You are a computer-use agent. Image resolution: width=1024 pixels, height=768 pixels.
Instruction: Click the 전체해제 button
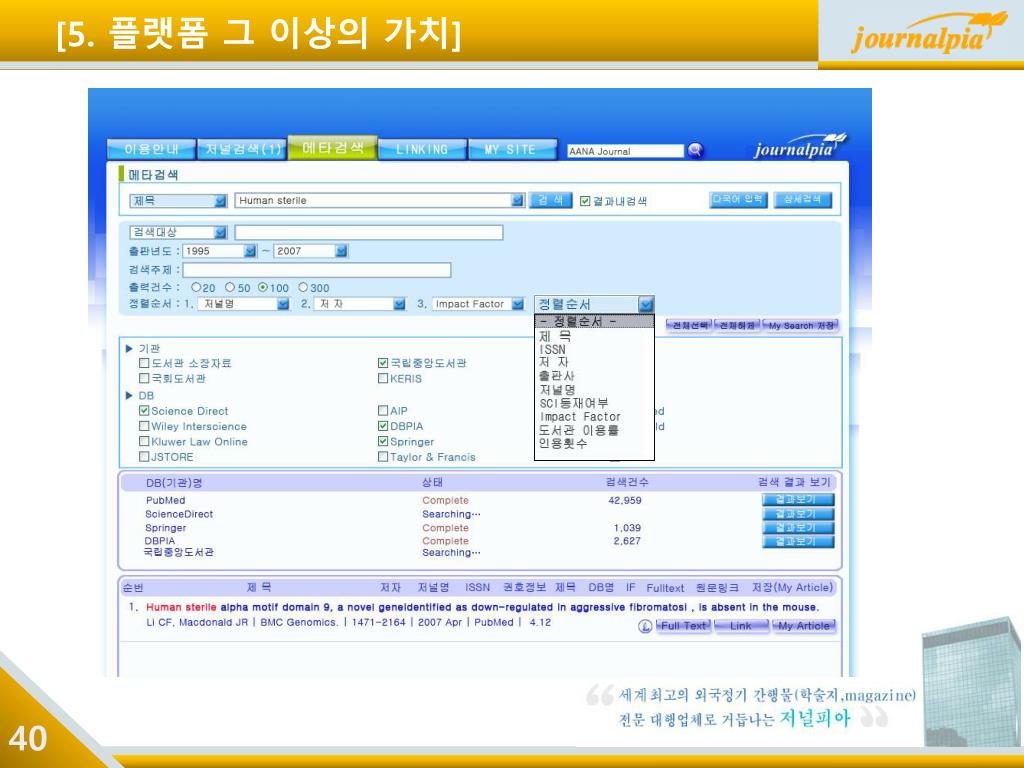[737, 325]
